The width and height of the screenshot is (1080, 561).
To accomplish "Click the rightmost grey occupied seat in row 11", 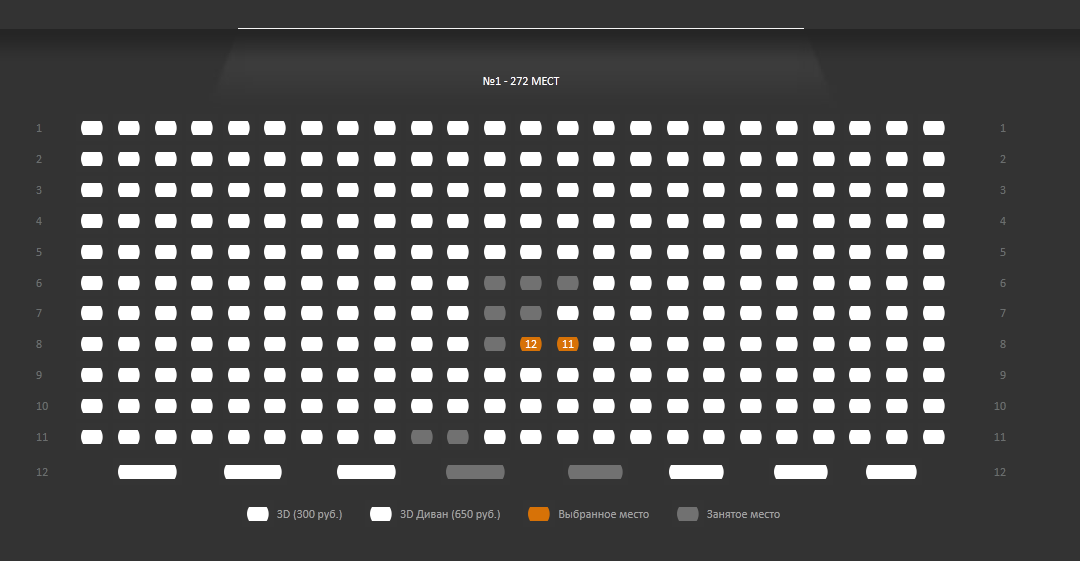I will (457, 437).
